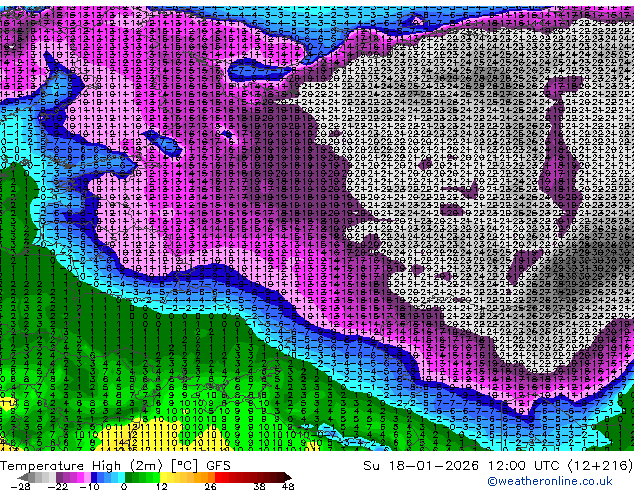Click the 'Su 18-01-2026 12:00 UTC (12+216)' date label
The image size is (634, 490).
(498, 465)
